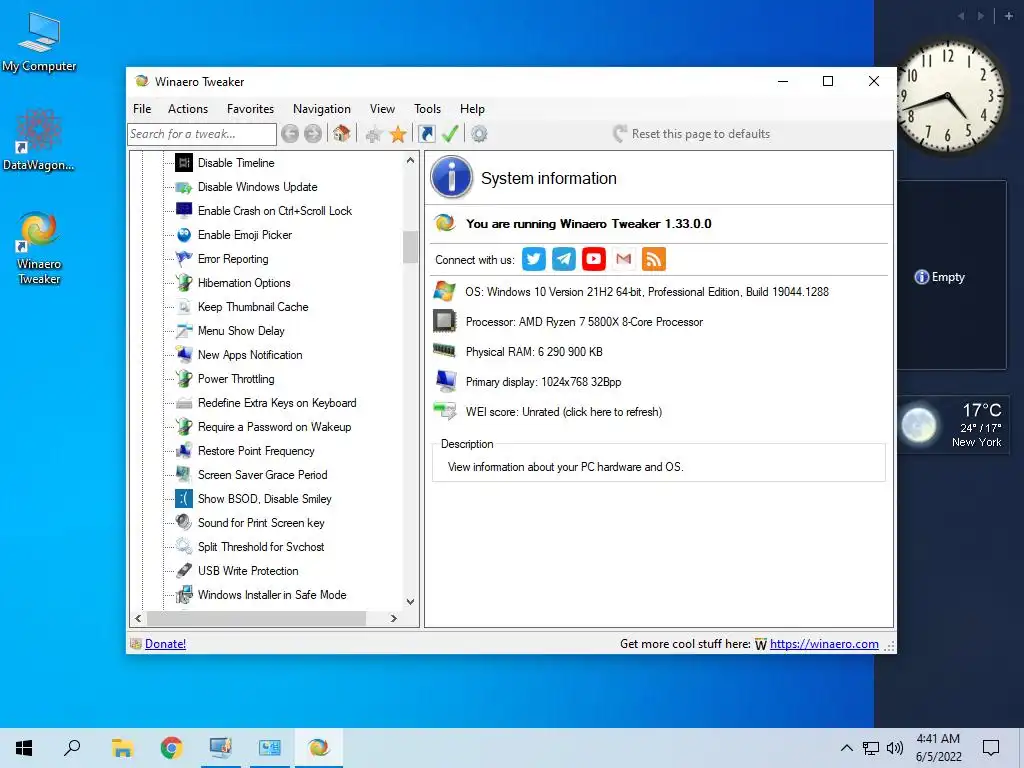Click the USB Write Protection drive icon
1024x768 pixels.
coord(184,571)
